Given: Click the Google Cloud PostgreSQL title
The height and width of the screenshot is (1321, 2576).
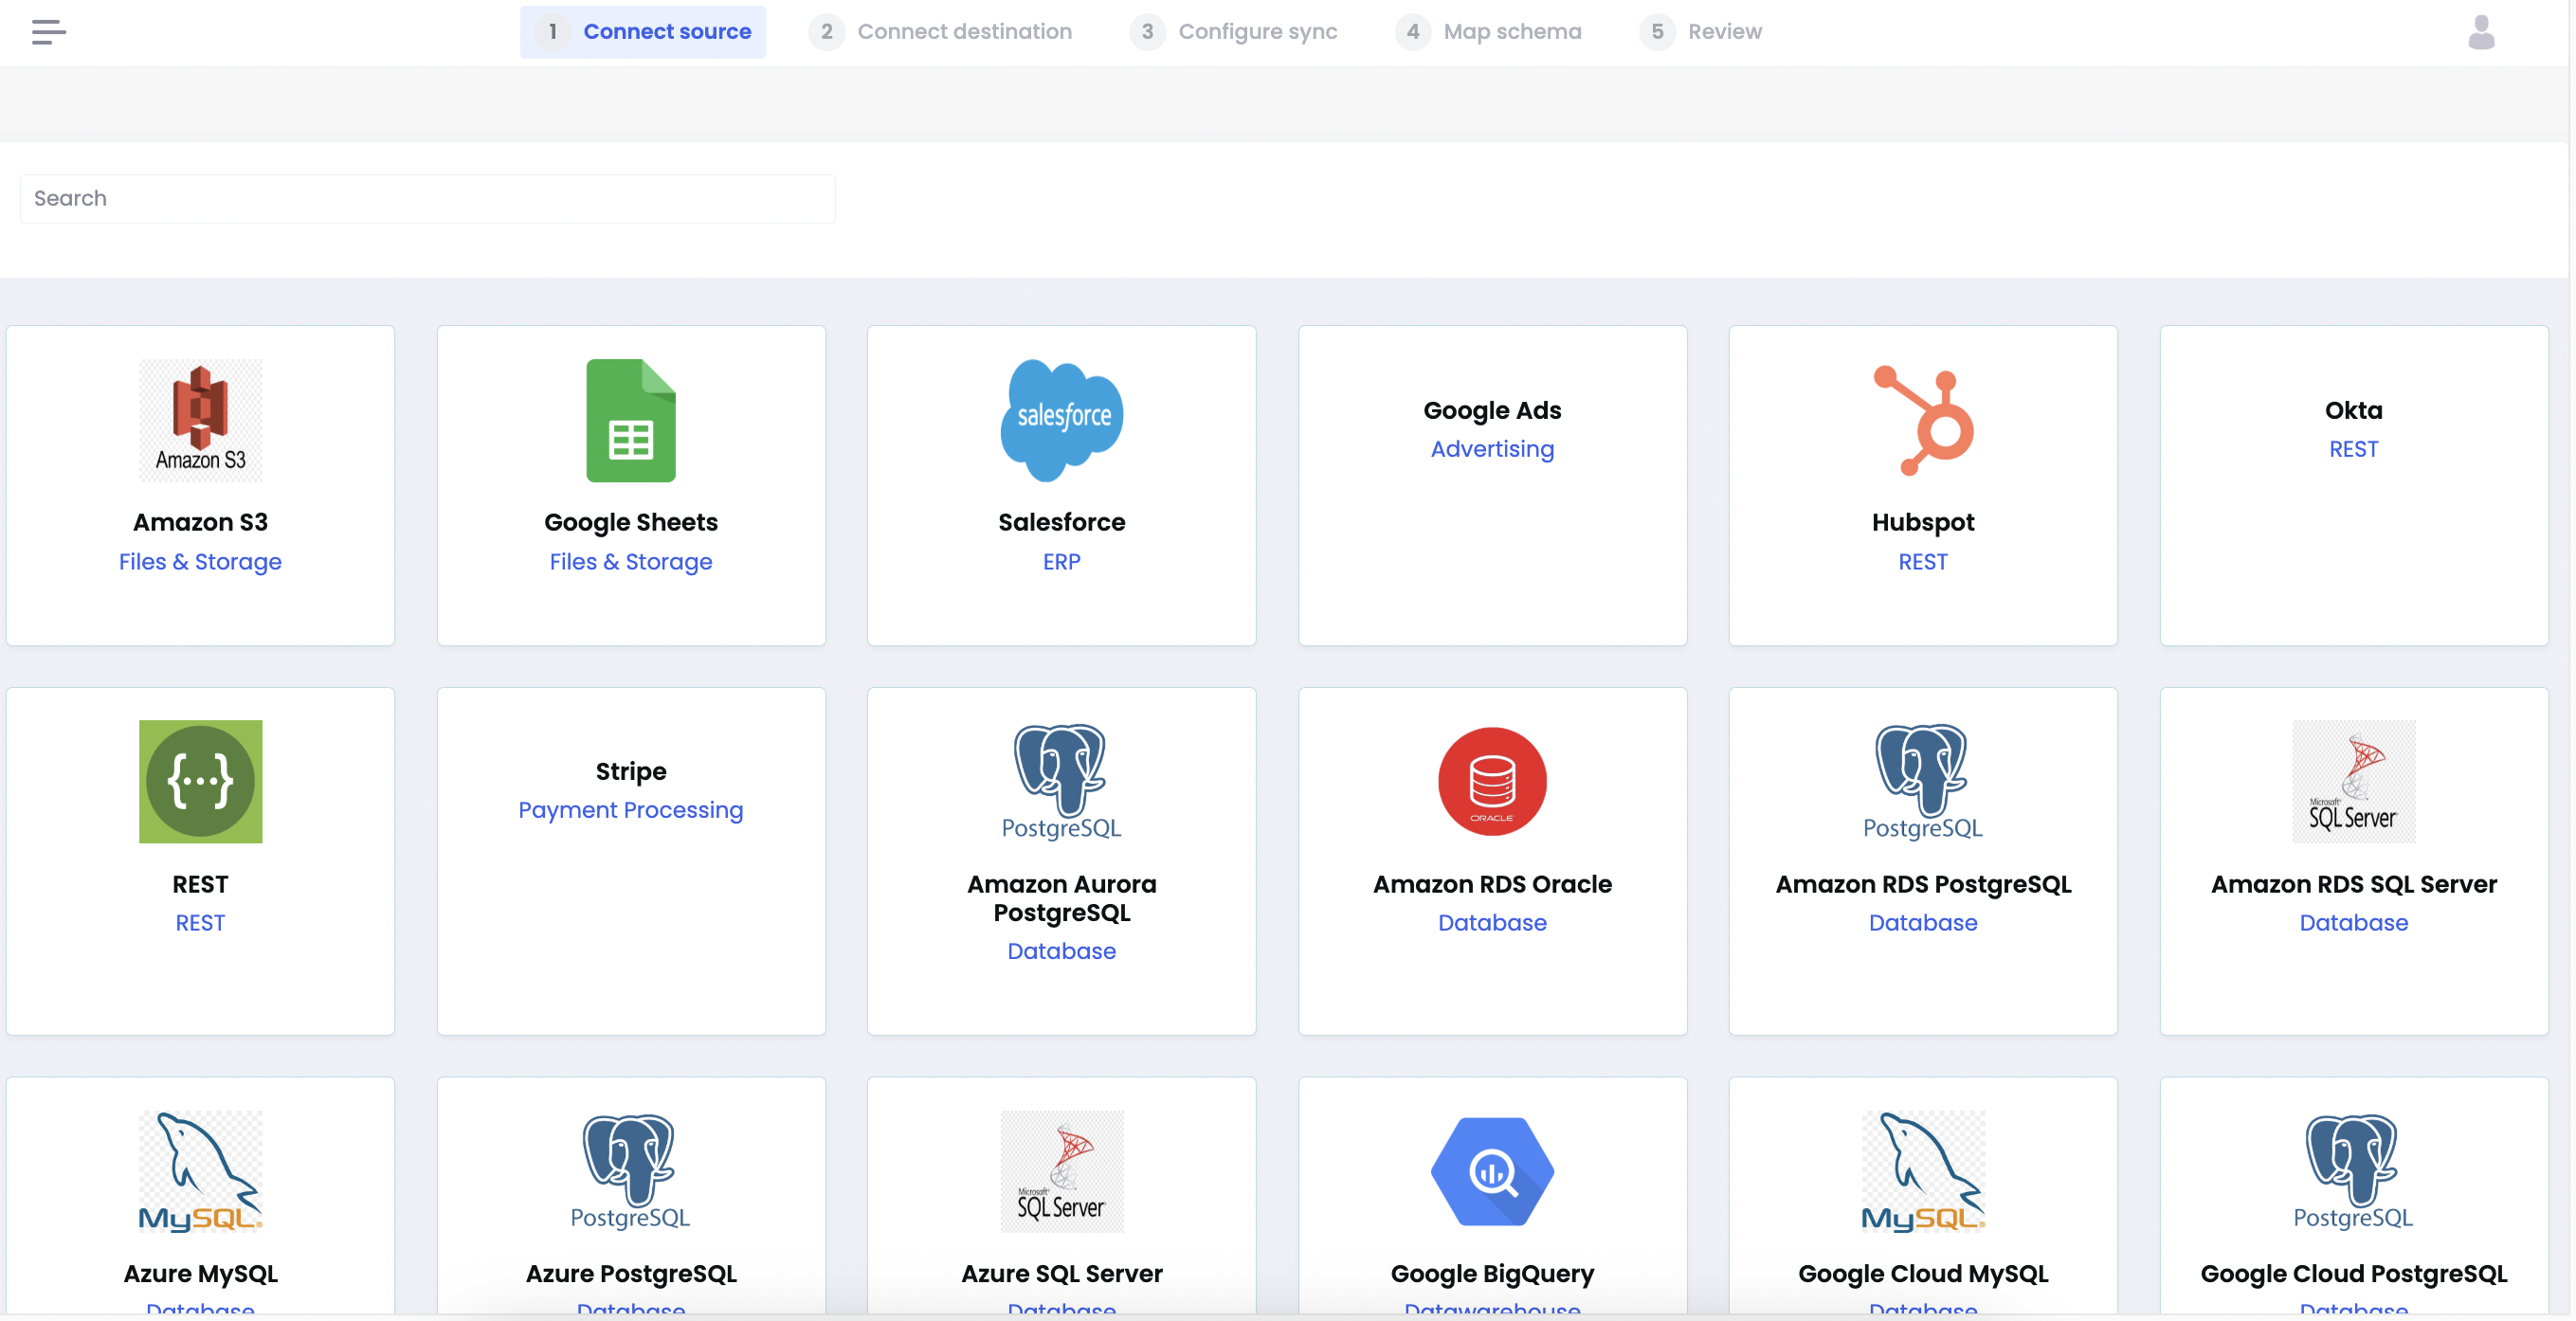Looking at the screenshot, I should click(x=2354, y=1273).
